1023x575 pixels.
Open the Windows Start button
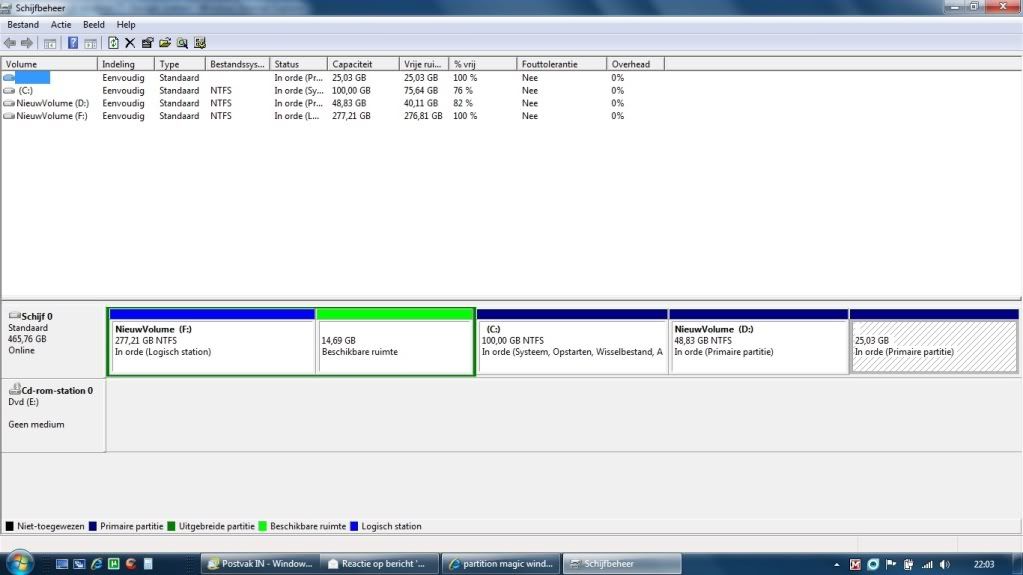(18, 563)
